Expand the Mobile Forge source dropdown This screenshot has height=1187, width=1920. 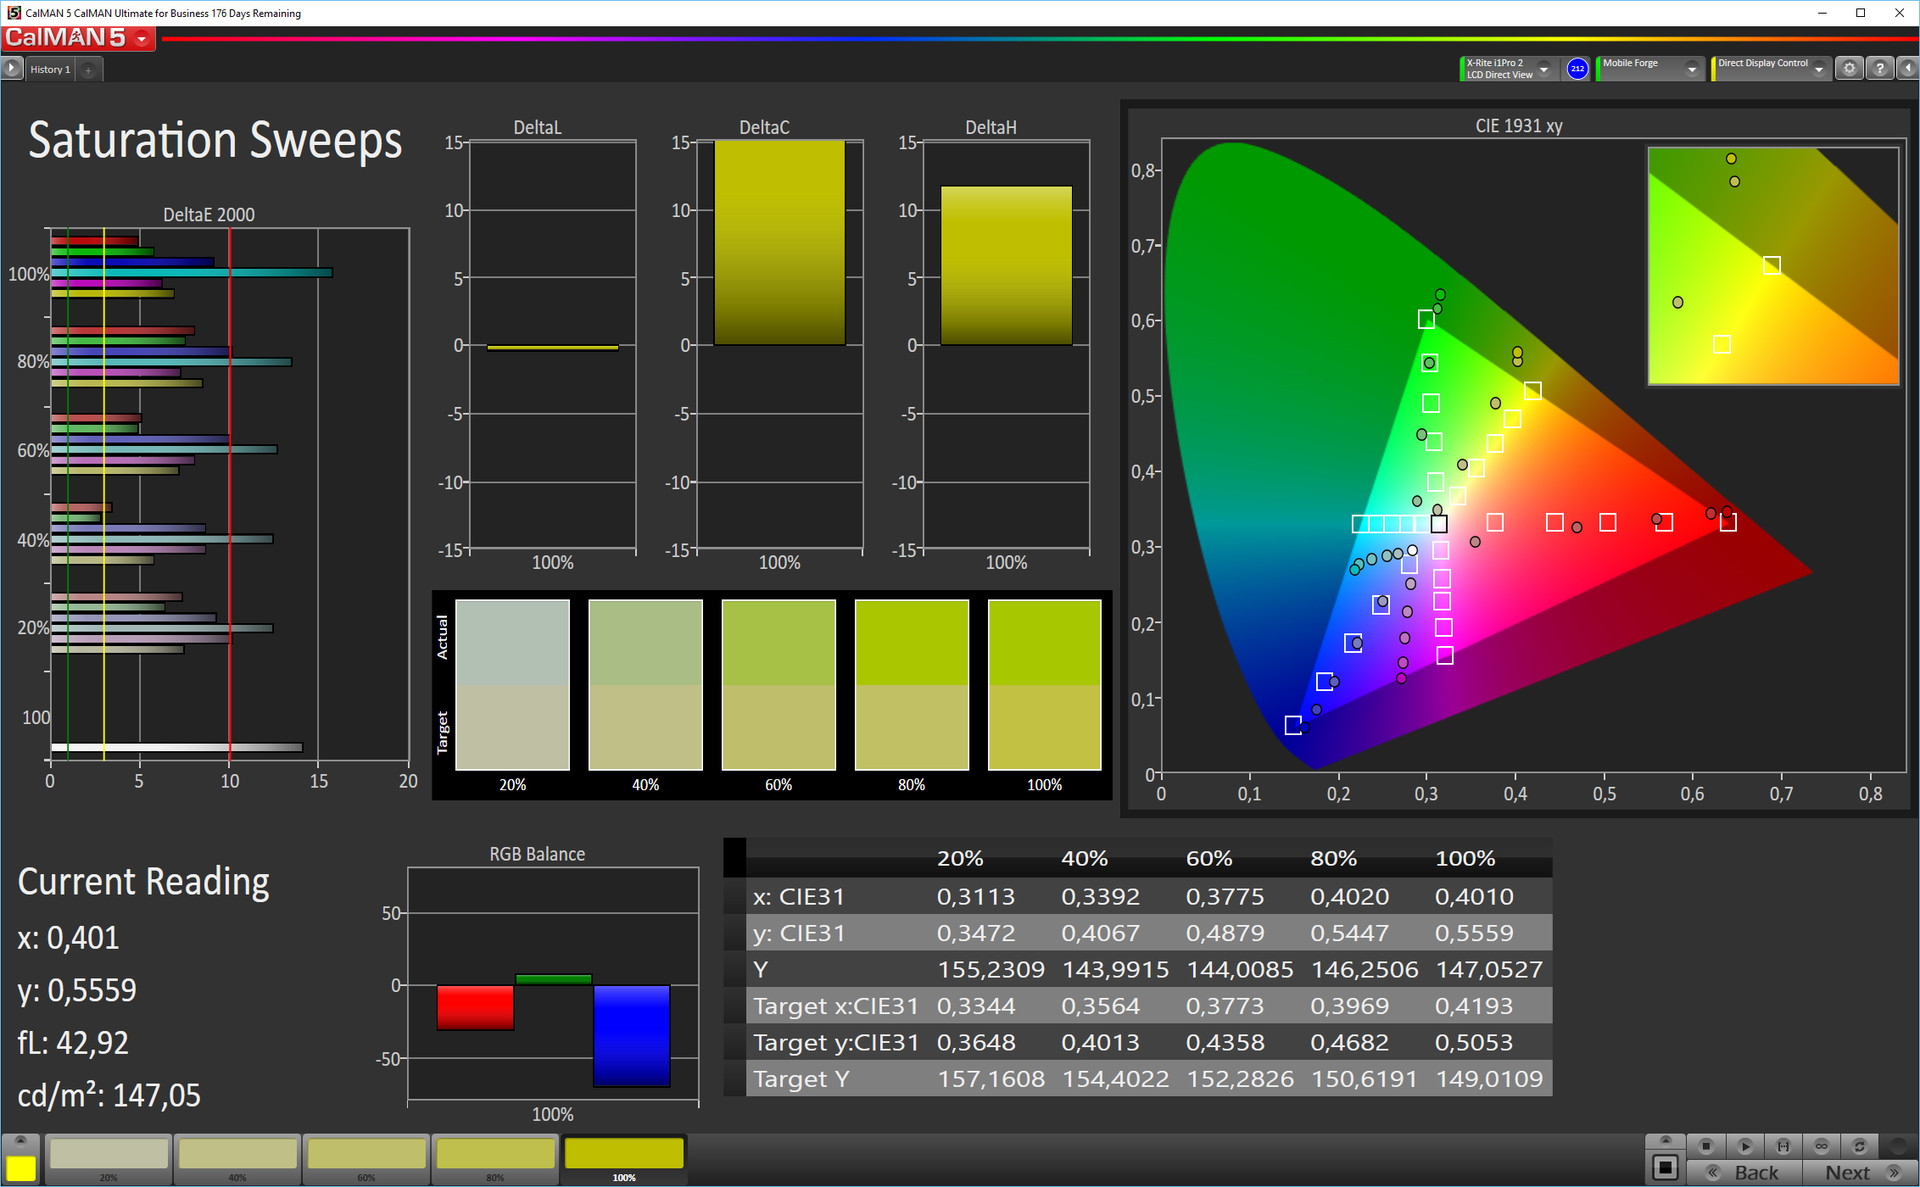[x=1691, y=69]
